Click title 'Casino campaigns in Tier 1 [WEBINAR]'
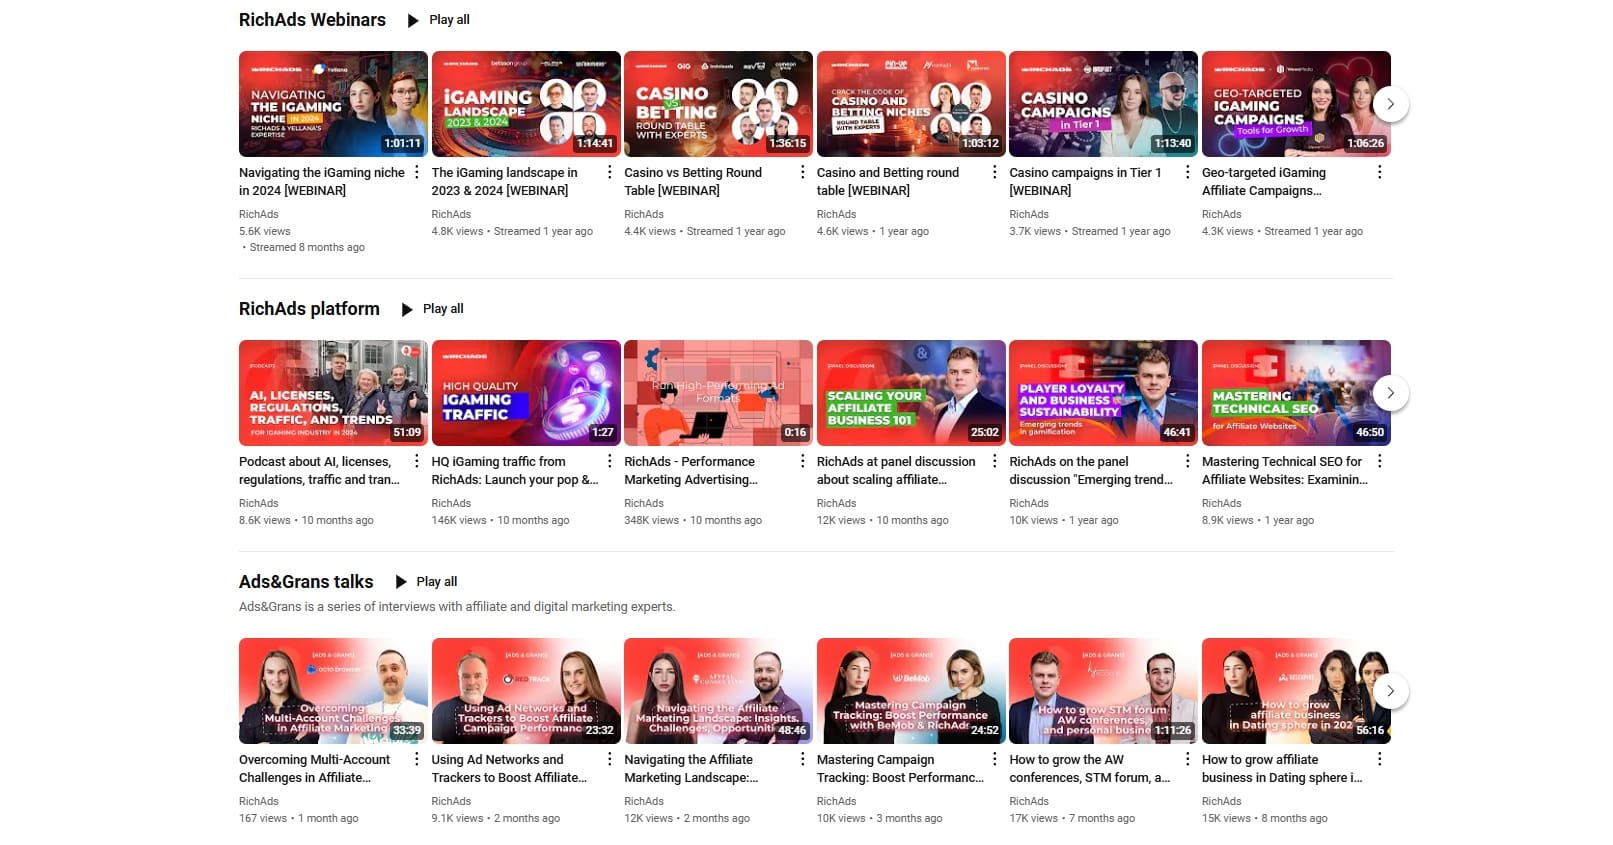 [x=1085, y=181]
